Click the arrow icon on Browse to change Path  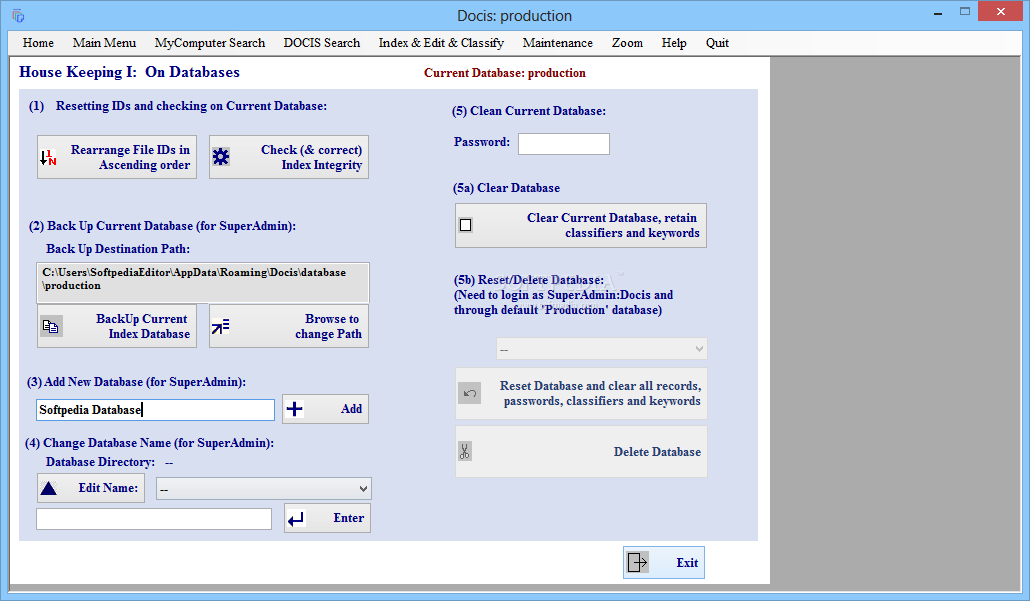(221, 326)
